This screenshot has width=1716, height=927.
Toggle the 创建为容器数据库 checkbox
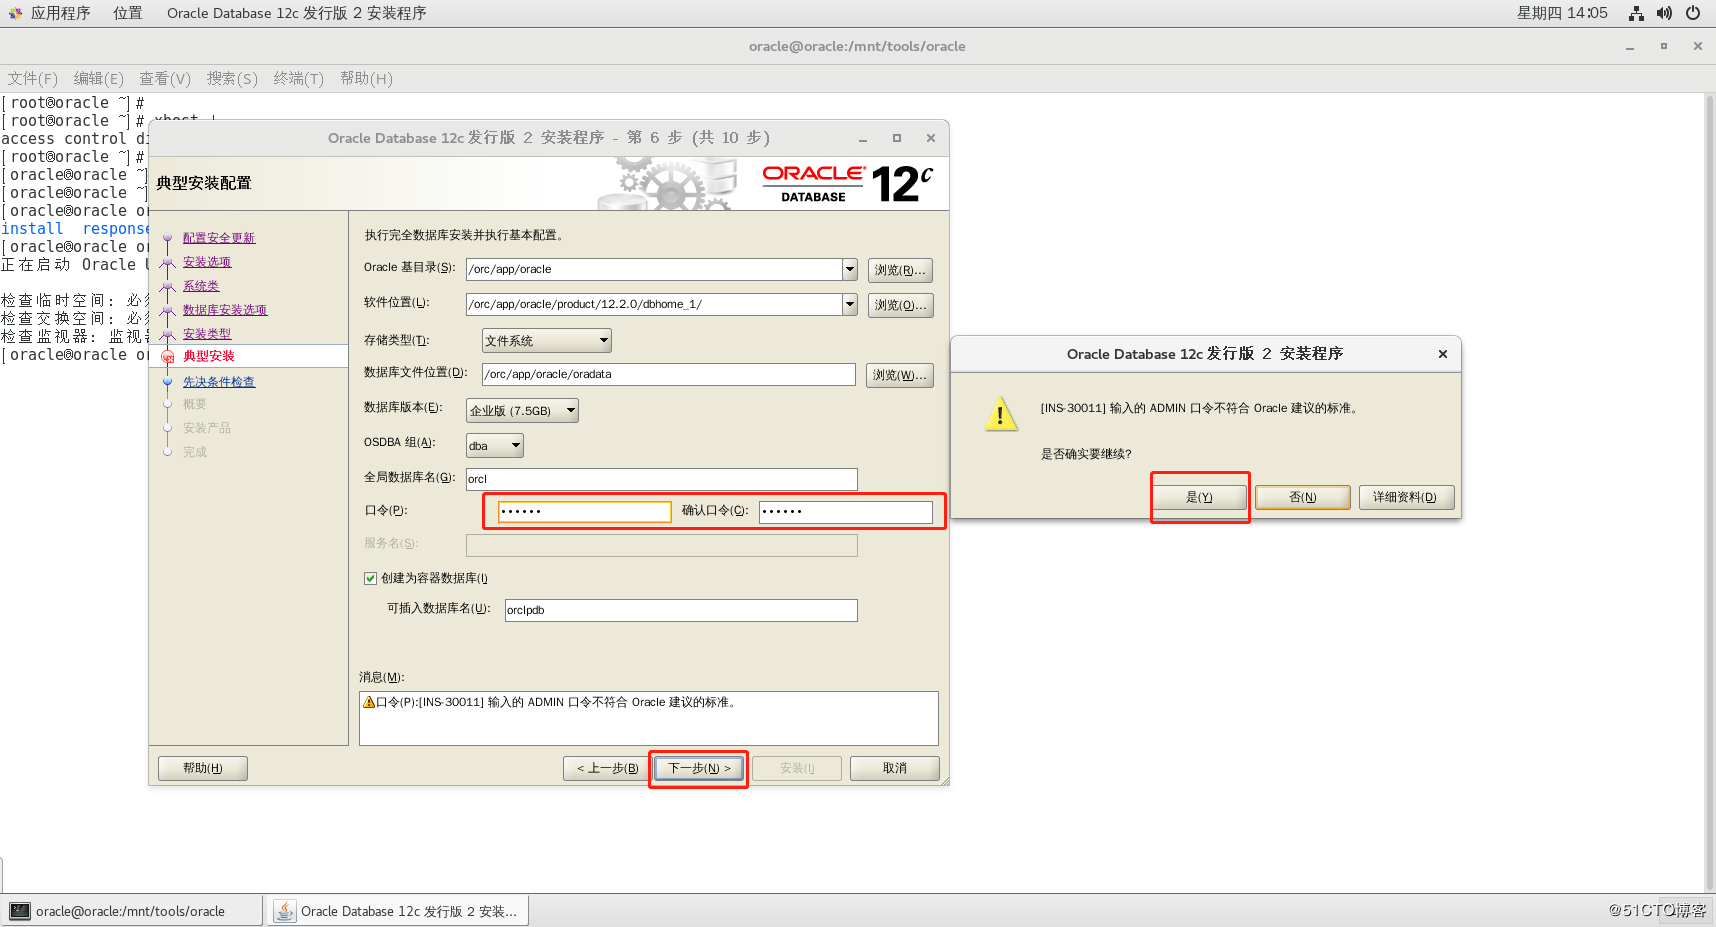(371, 578)
